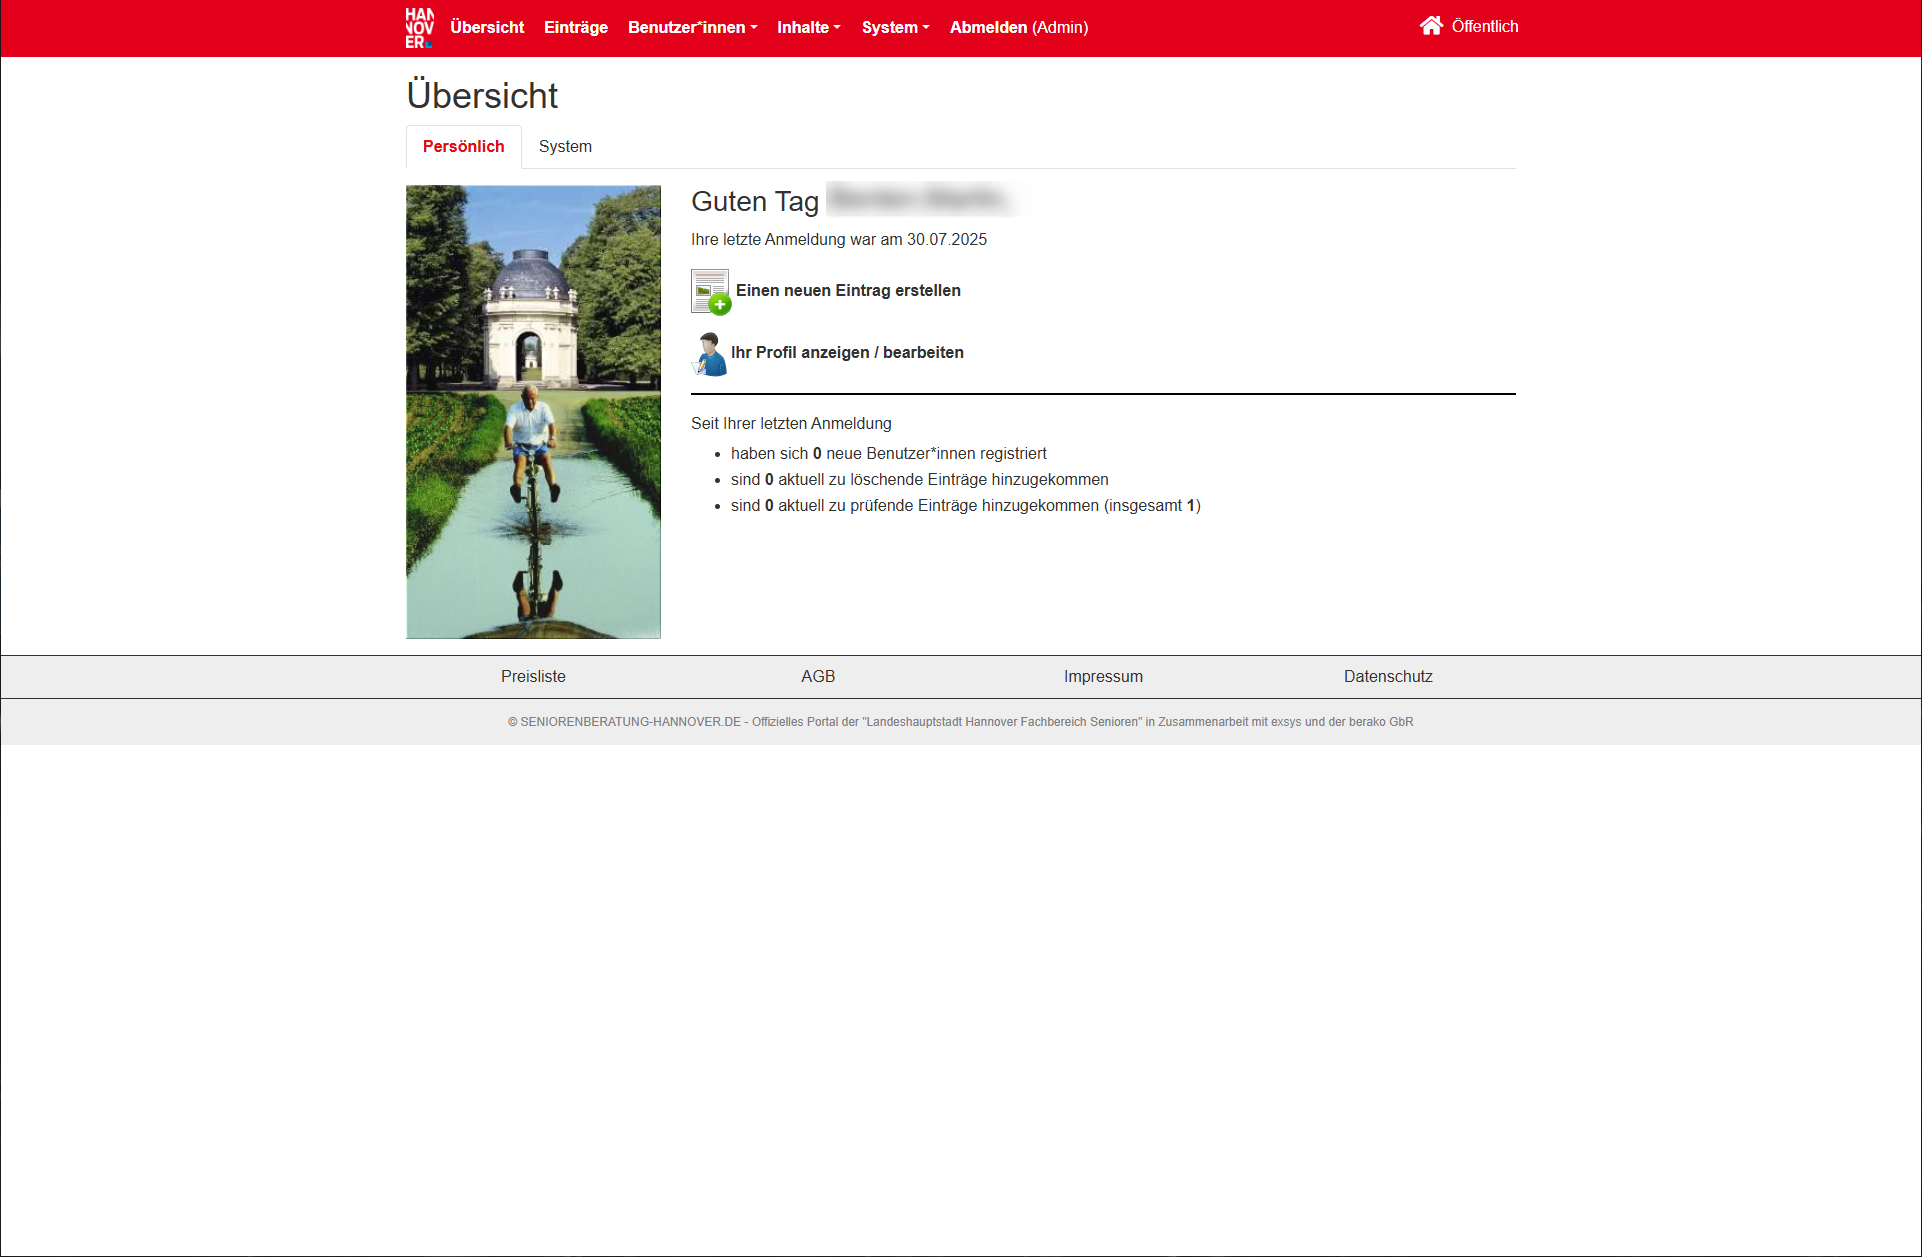The height and width of the screenshot is (1257, 1922).
Task: Select the new entry creation icon
Action: pos(710,291)
